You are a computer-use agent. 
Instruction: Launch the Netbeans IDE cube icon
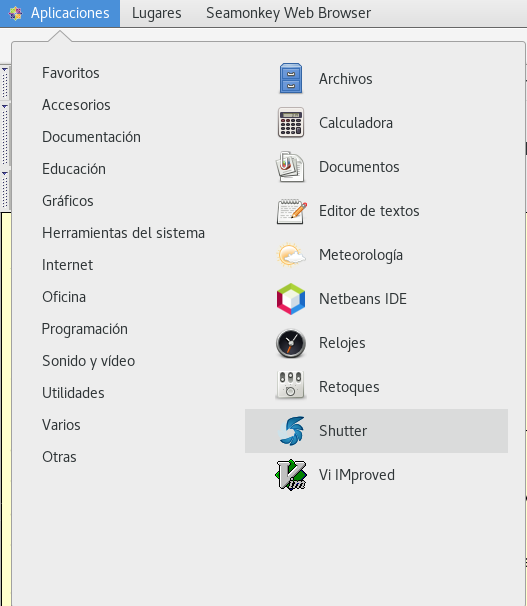pos(291,299)
